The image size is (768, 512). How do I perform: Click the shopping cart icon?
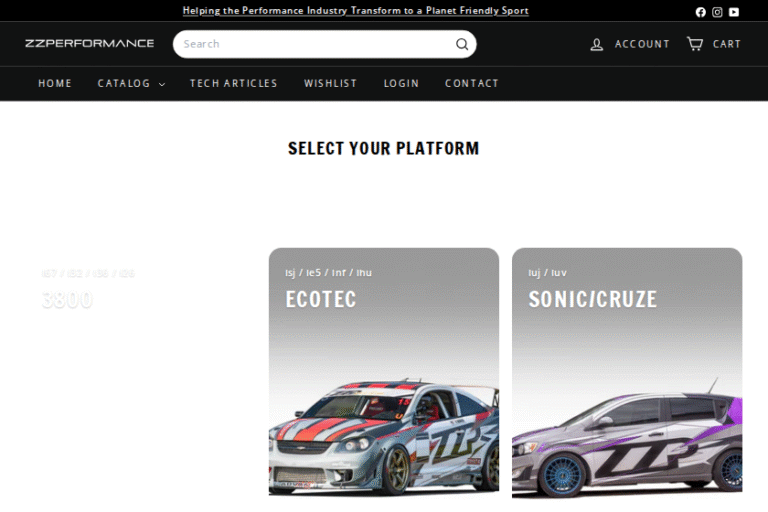click(x=694, y=44)
